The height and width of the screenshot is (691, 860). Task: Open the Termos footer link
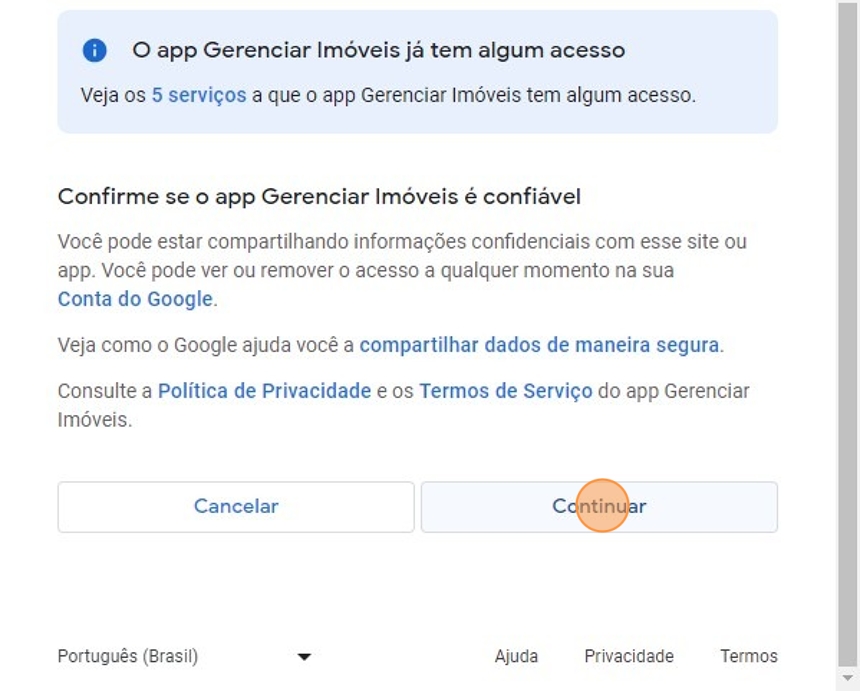click(x=749, y=657)
